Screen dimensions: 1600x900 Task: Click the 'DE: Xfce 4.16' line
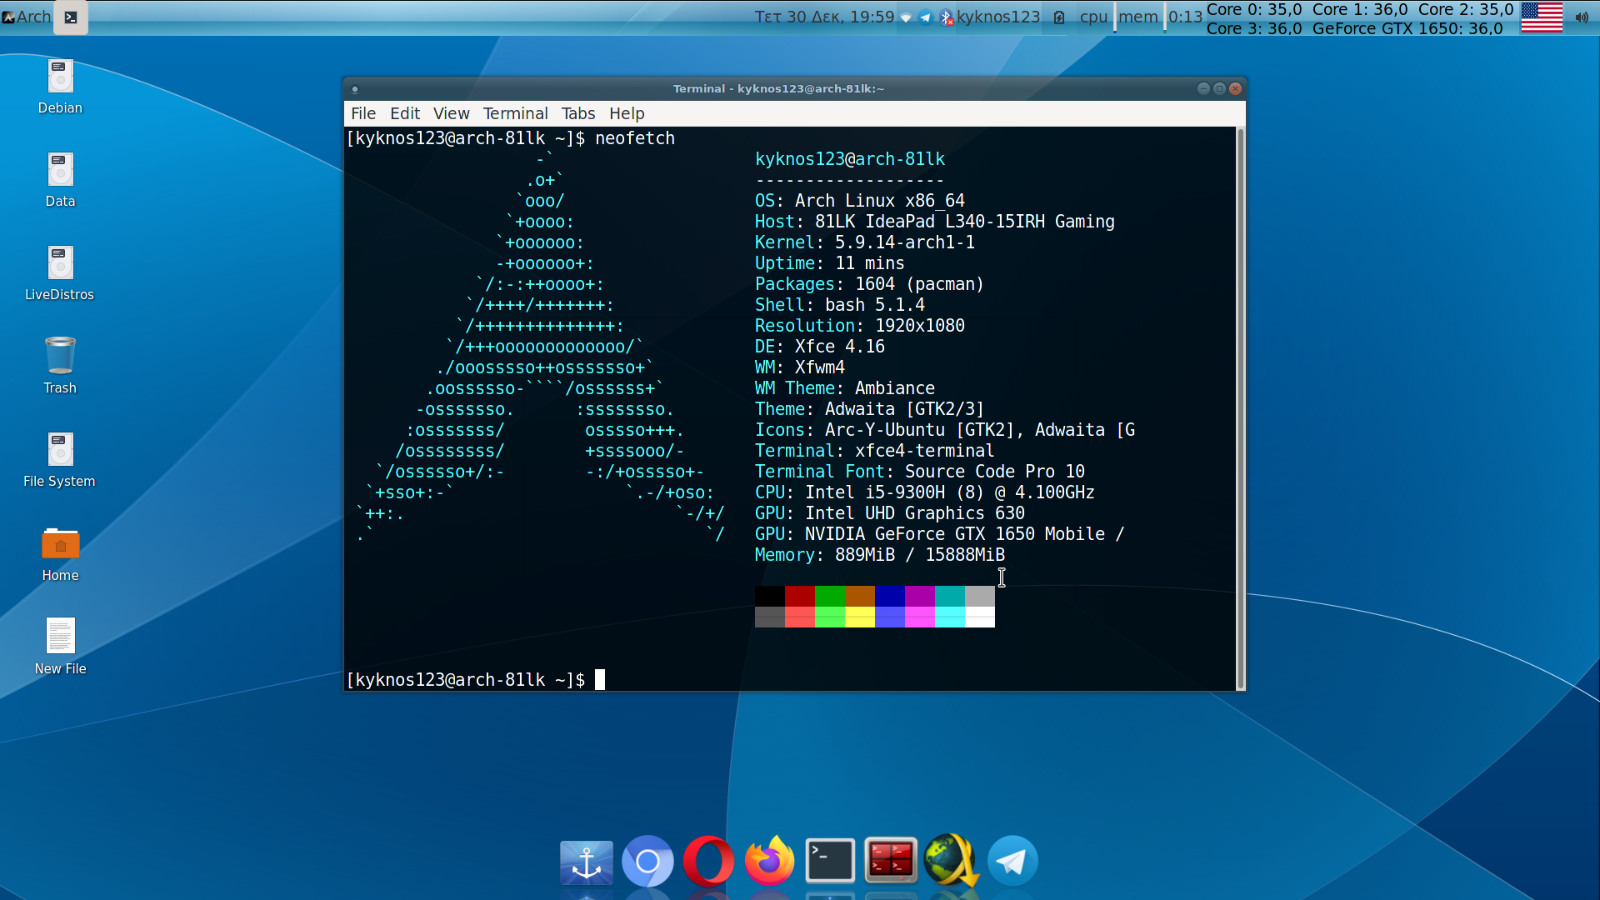click(820, 347)
